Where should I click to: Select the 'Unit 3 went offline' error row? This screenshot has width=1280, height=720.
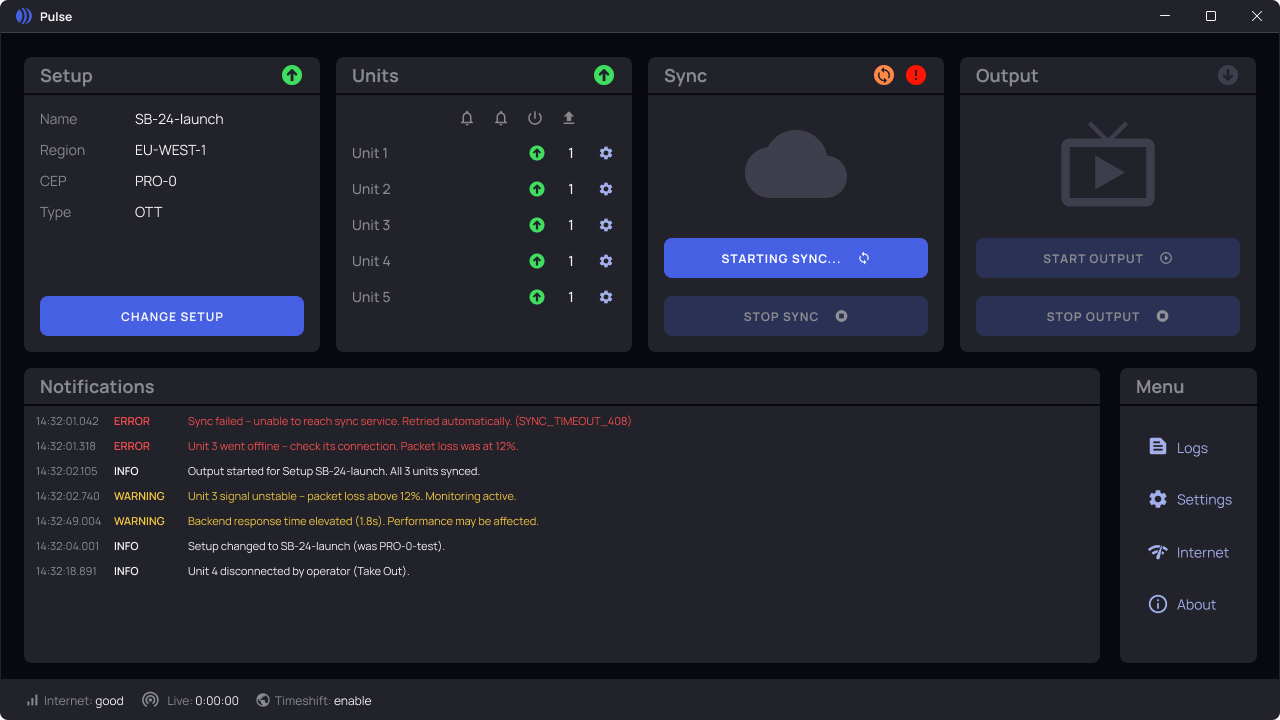pyautogui.click(x=562, y=446)
